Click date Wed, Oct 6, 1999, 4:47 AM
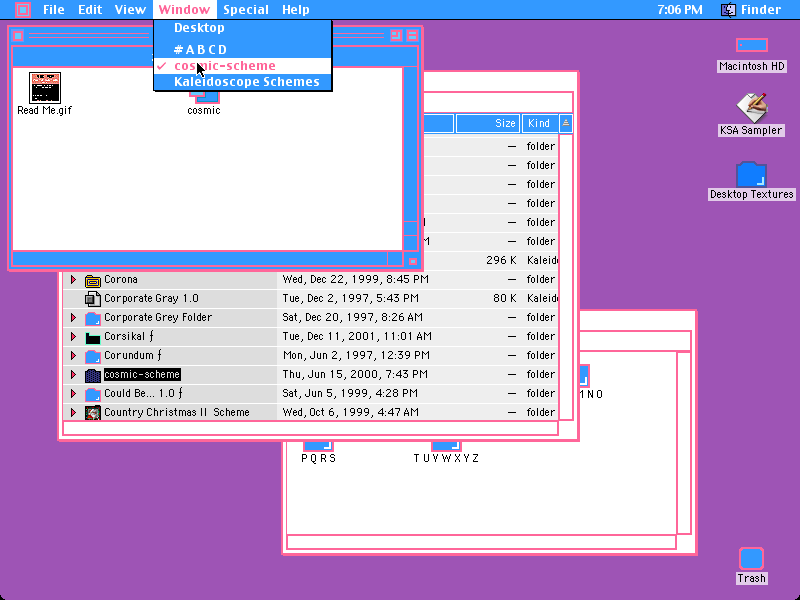800x600 pixels. [351, 412]
